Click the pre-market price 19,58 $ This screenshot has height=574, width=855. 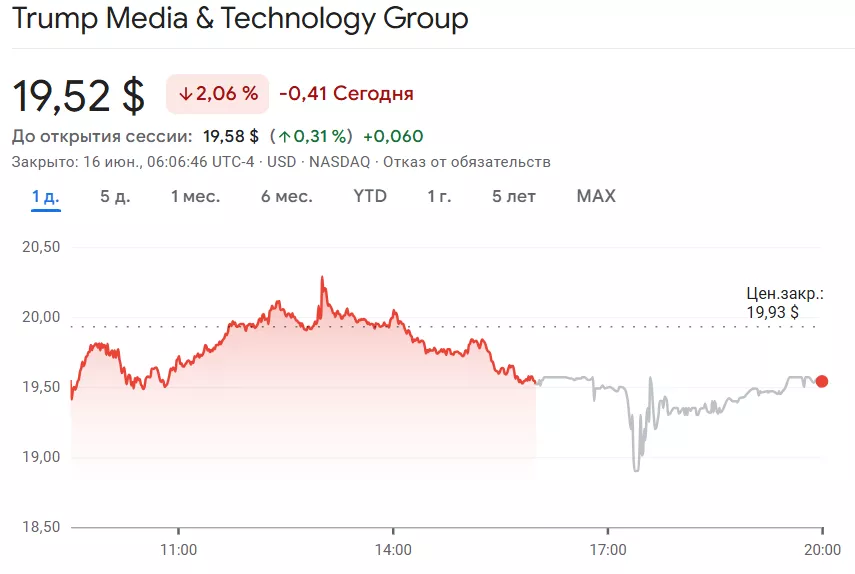231,136
